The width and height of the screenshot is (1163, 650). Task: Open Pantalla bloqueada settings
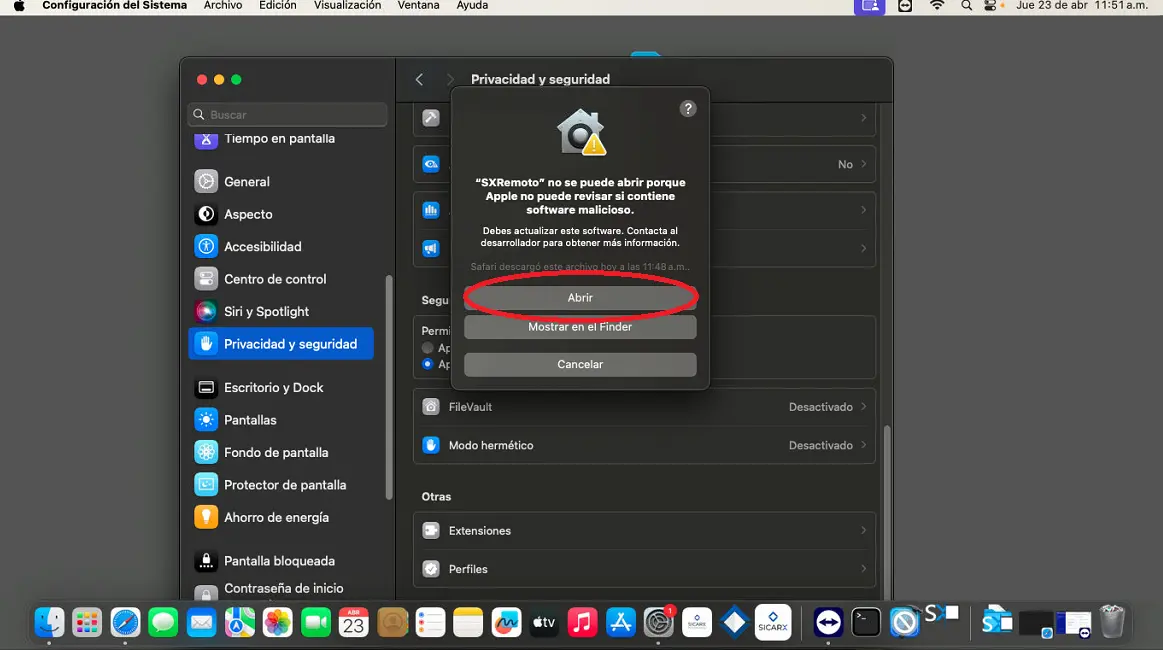coord(281,561)
